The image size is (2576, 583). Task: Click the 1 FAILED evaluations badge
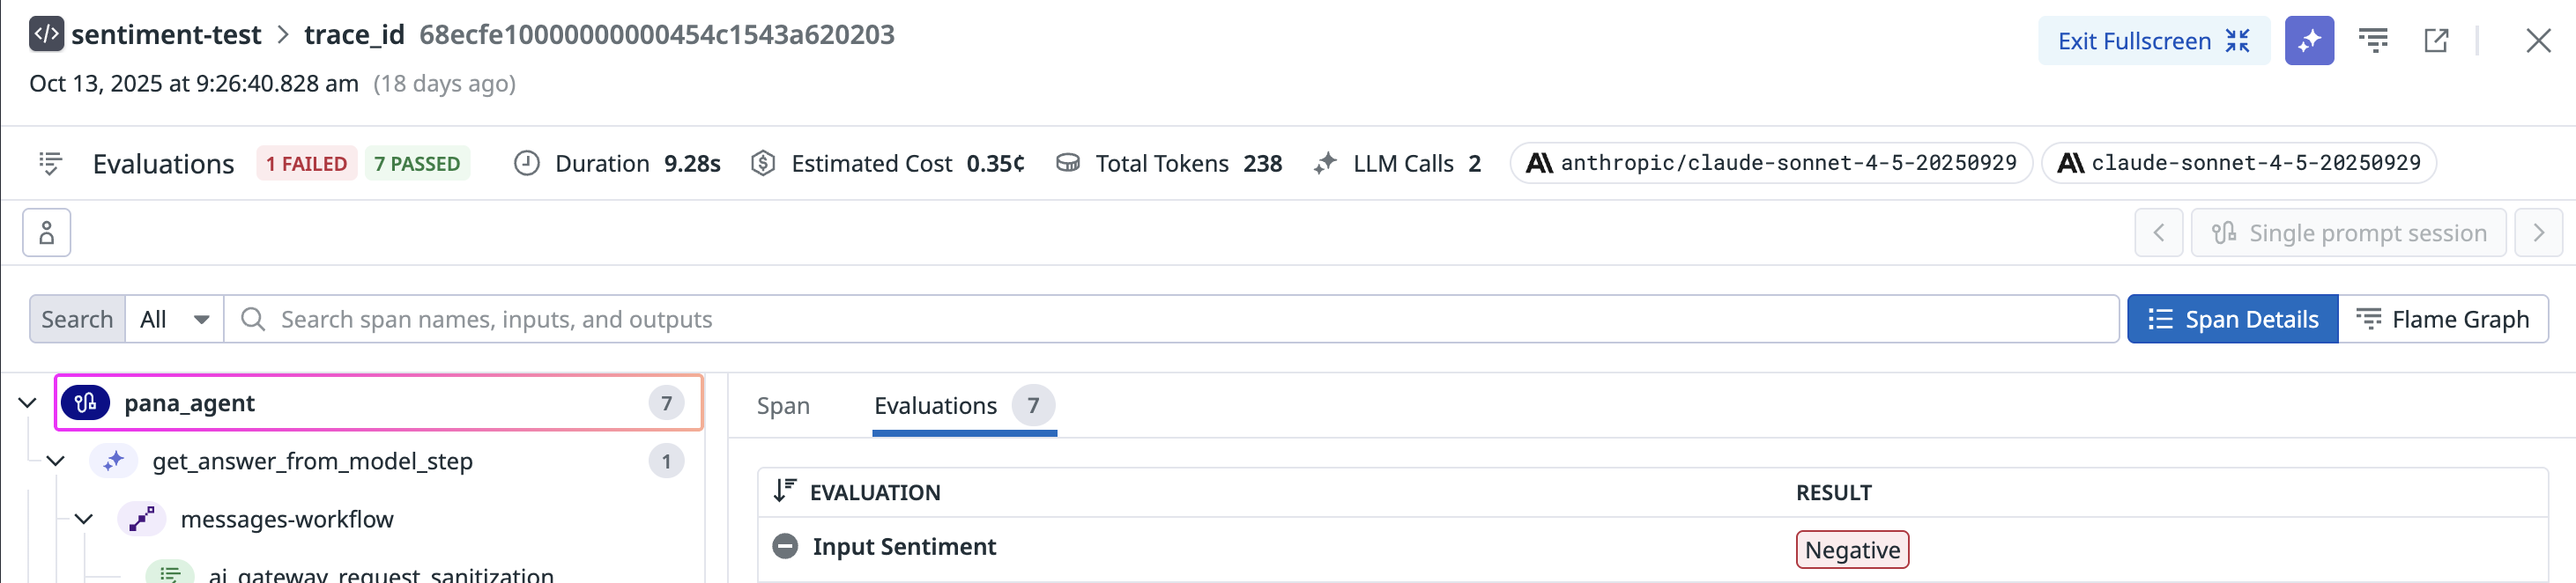tap(306, 163)
